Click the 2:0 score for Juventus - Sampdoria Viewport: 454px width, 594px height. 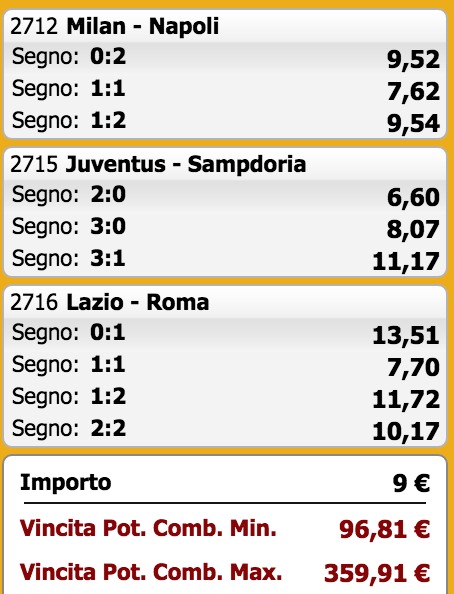[108, 194]
